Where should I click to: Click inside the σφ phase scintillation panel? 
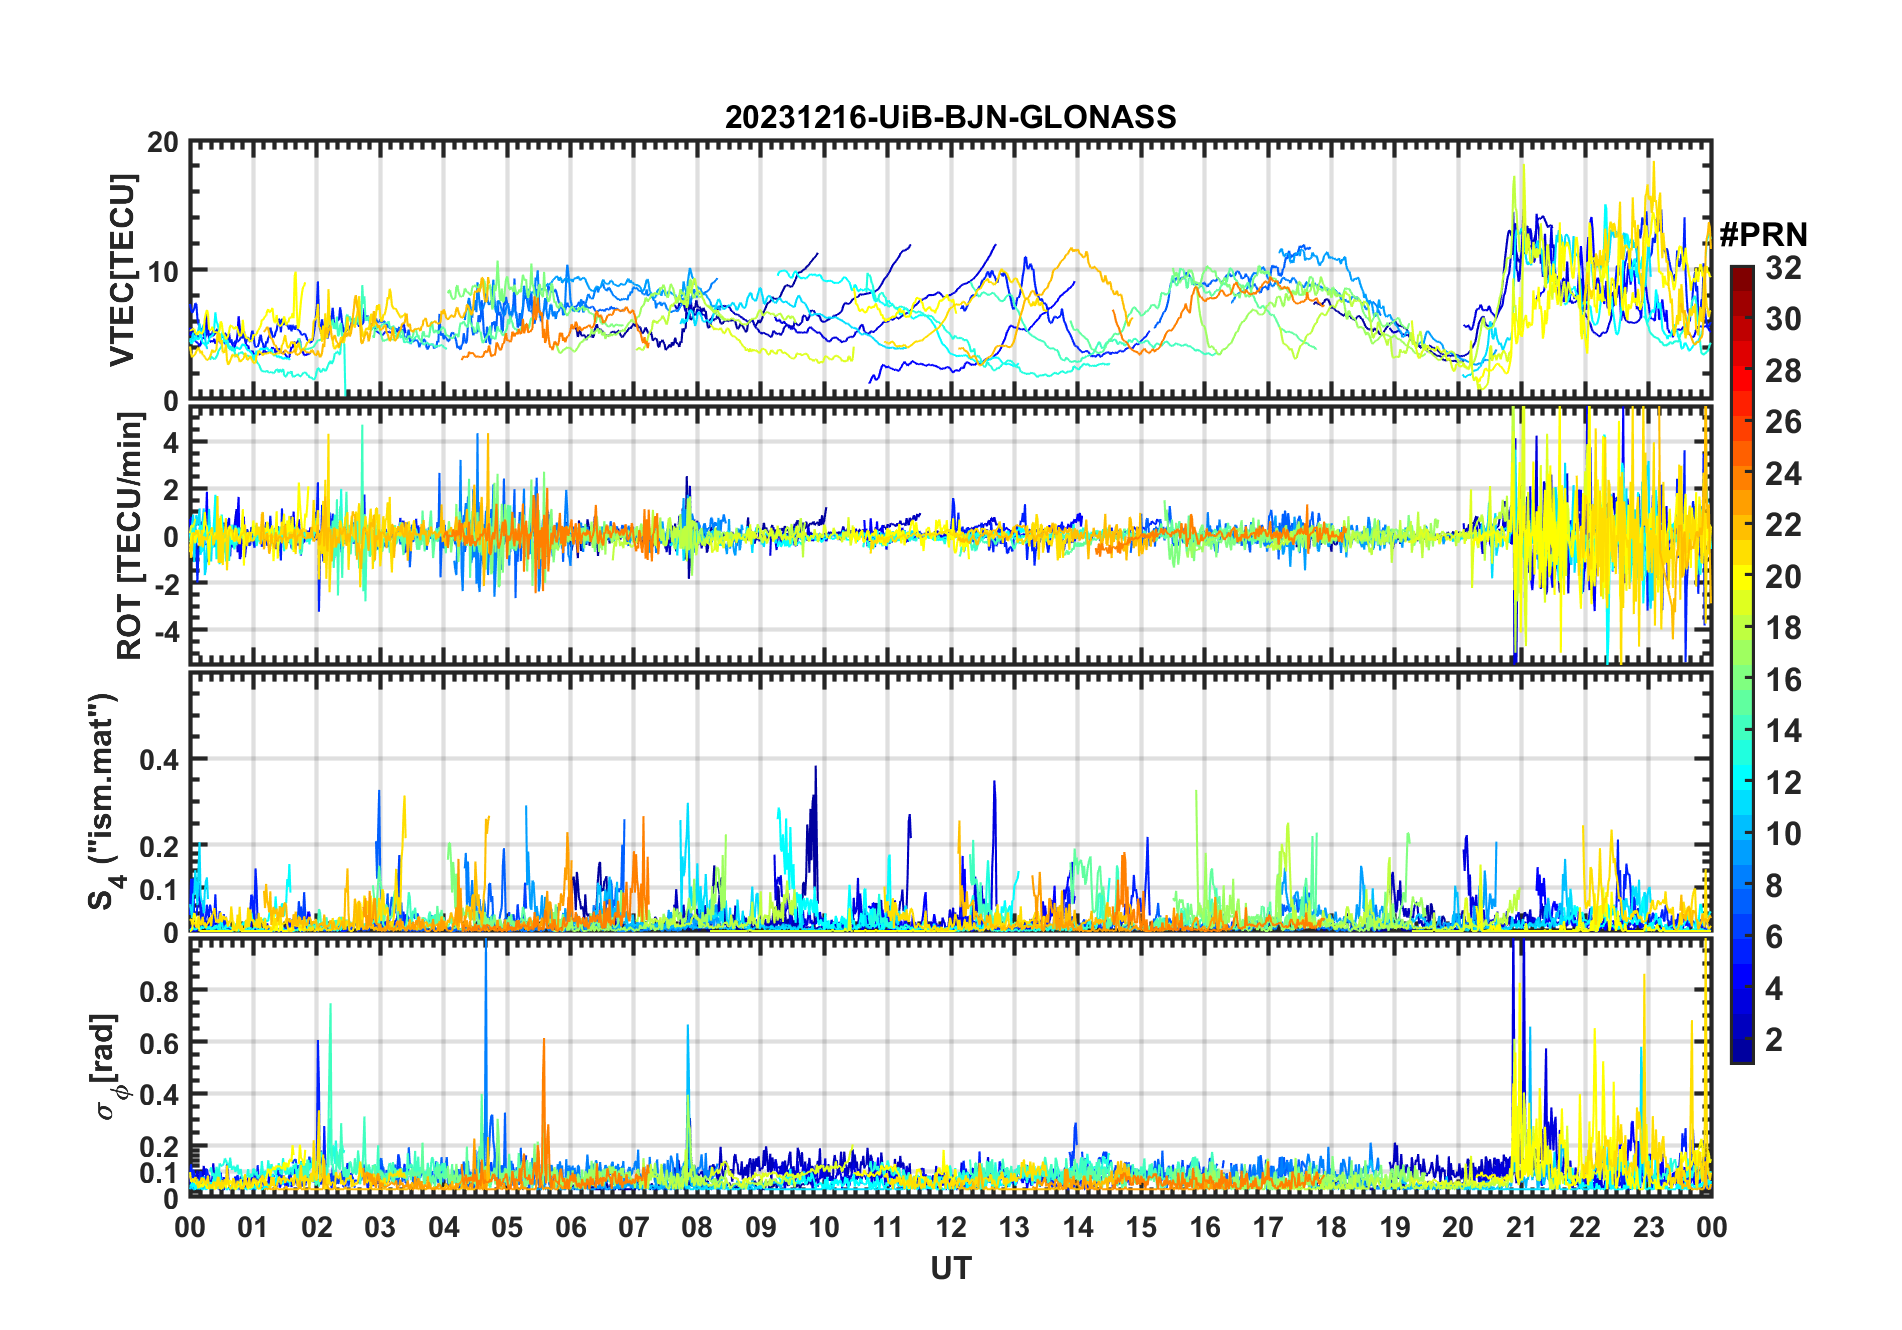coord(950,1067)
